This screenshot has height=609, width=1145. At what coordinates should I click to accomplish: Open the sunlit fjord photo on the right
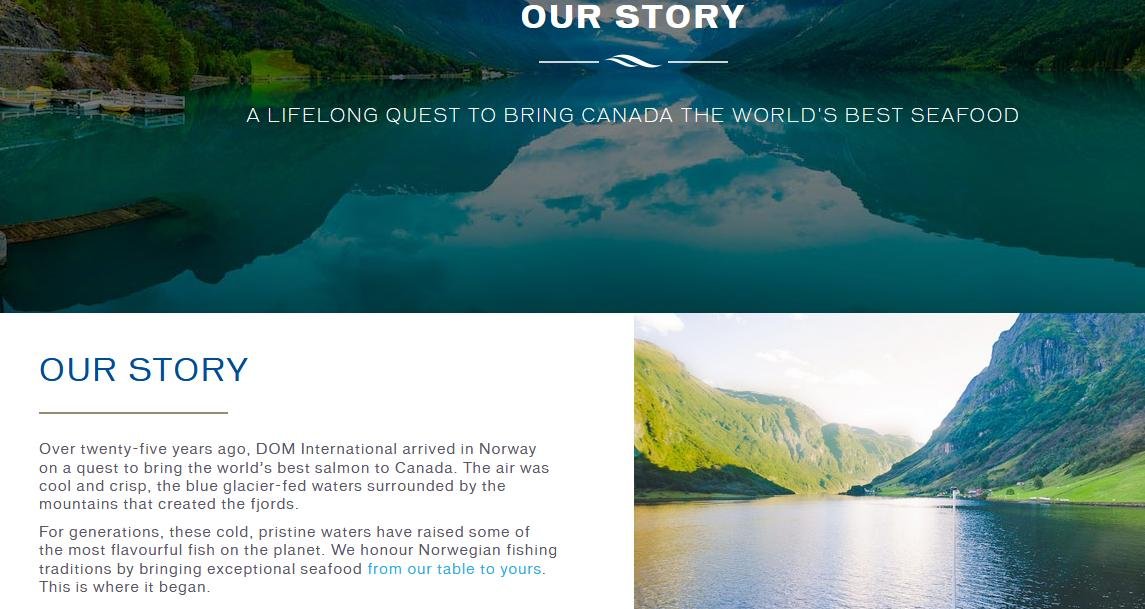point(889,461)
